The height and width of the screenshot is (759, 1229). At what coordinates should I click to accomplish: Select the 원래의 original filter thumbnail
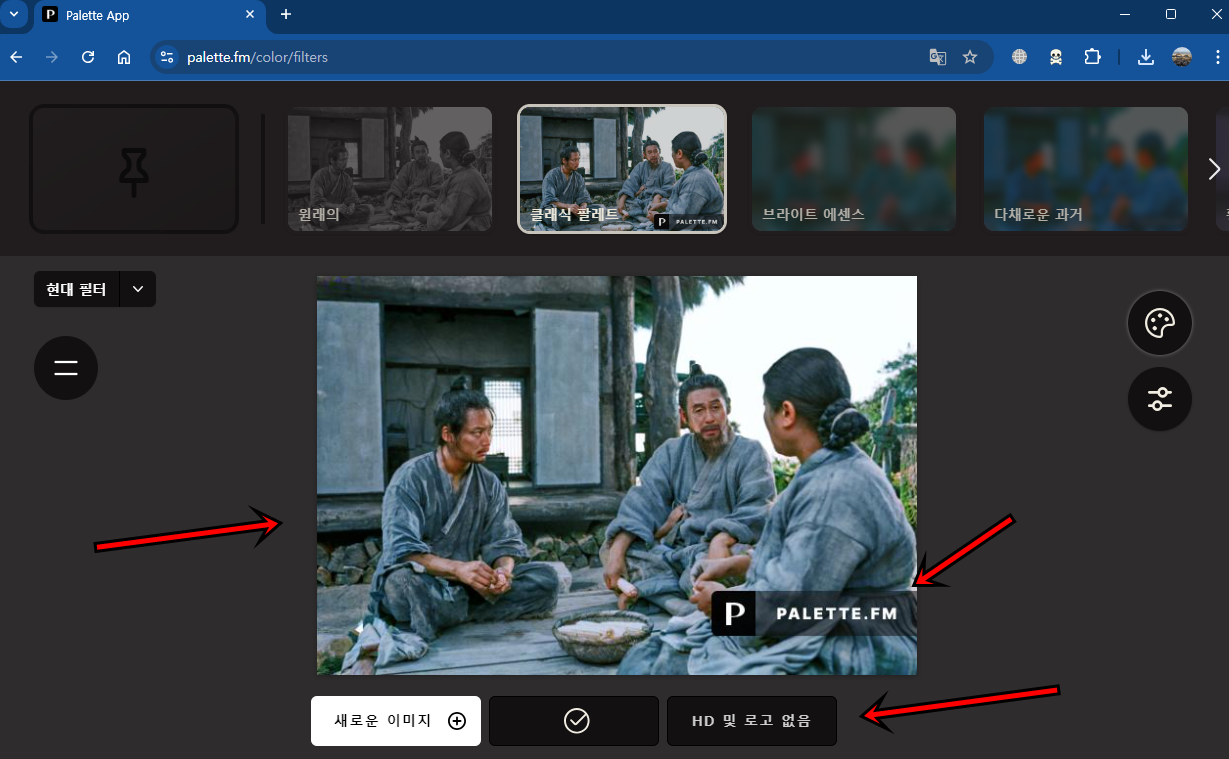click(x=390, y=169)
